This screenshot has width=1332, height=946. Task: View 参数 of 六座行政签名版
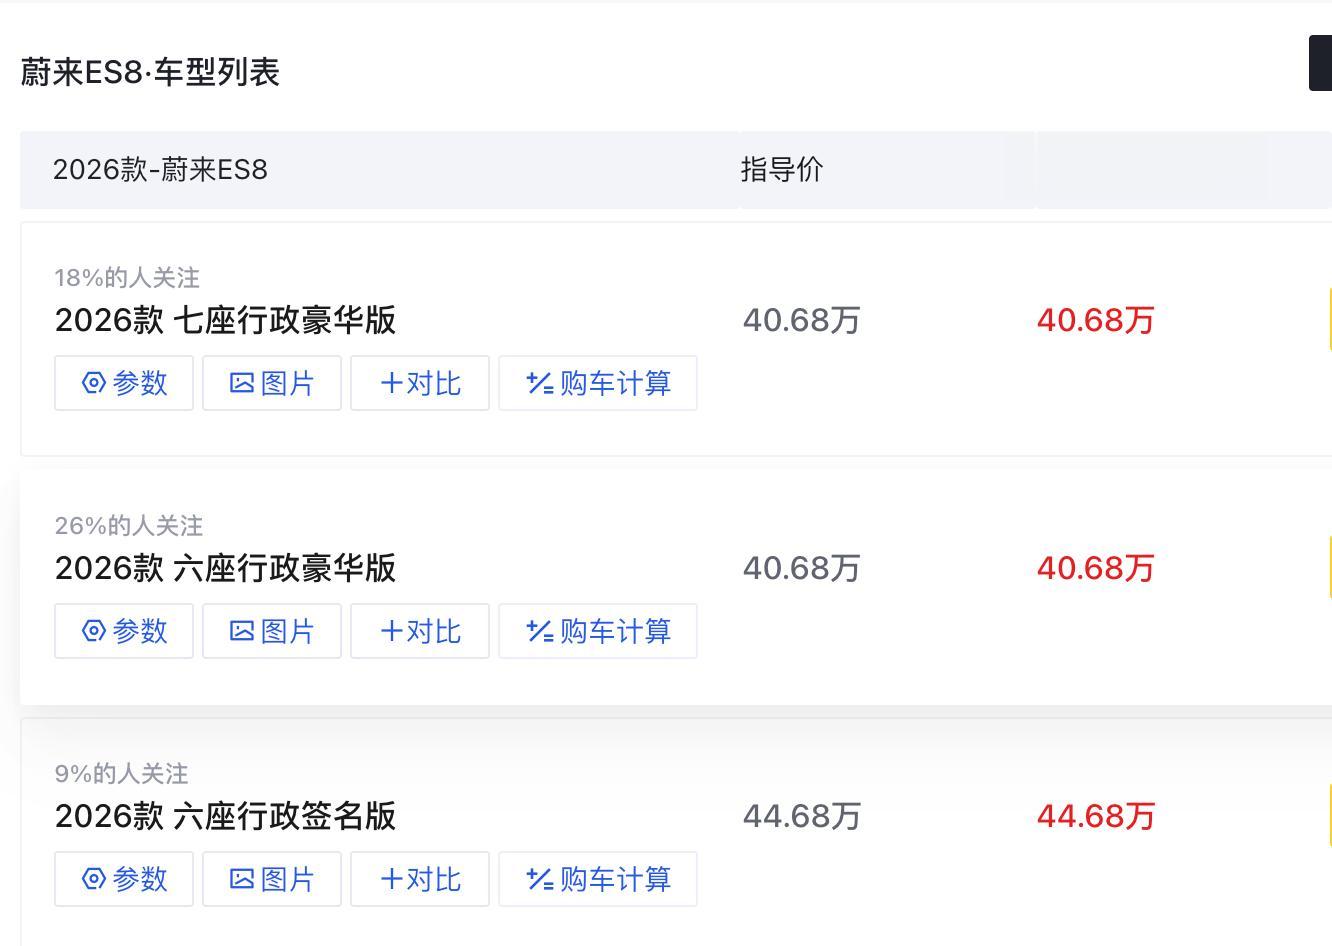(124, 879)
